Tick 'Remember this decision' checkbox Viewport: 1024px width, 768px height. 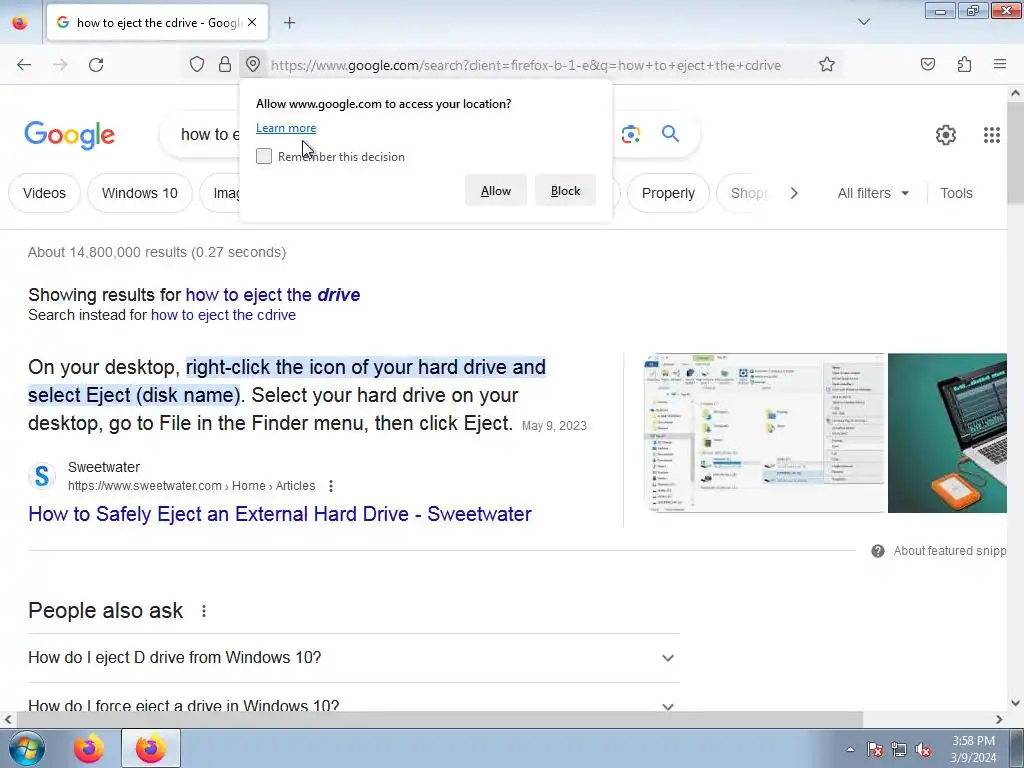264,156
